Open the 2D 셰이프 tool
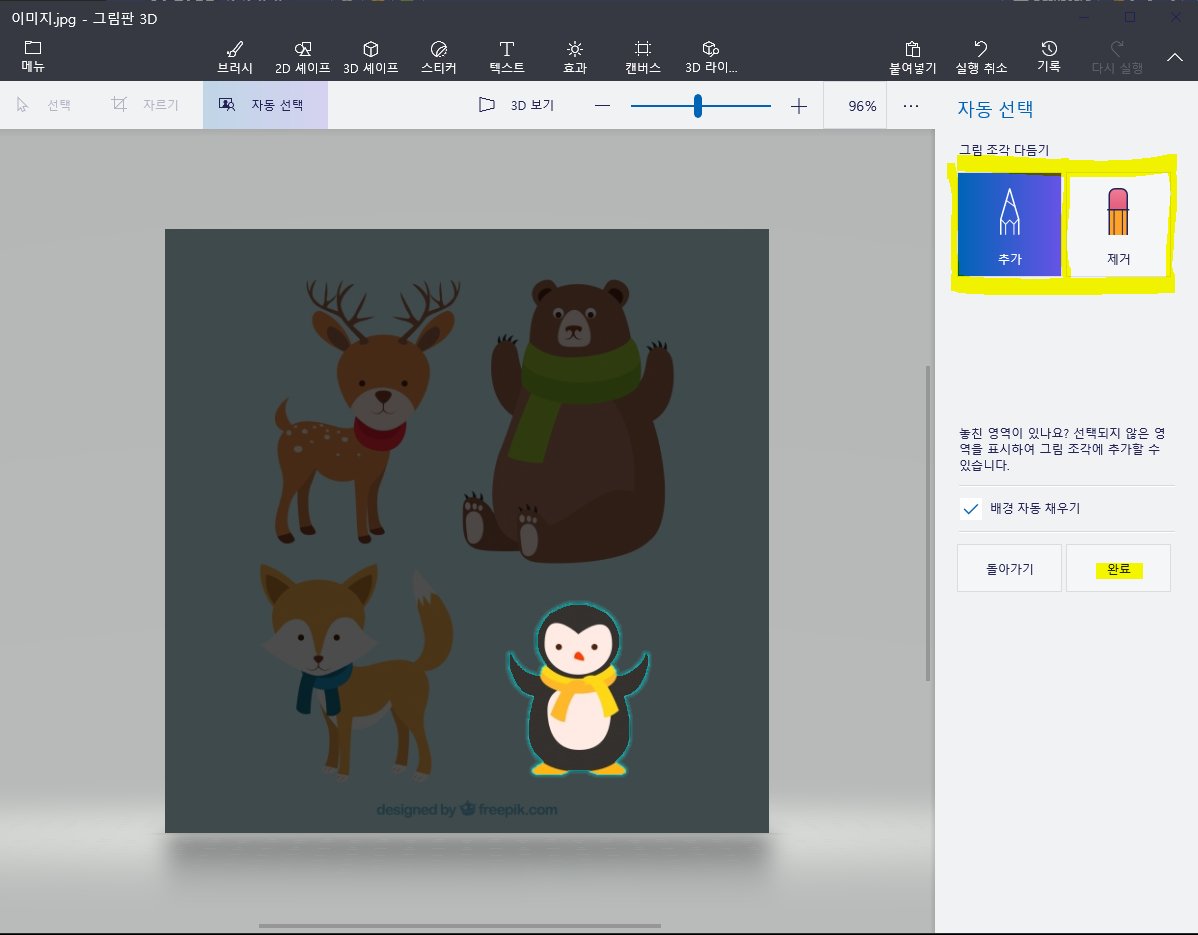The width and height of the screenshot is (1198, 935). (303, 57)
